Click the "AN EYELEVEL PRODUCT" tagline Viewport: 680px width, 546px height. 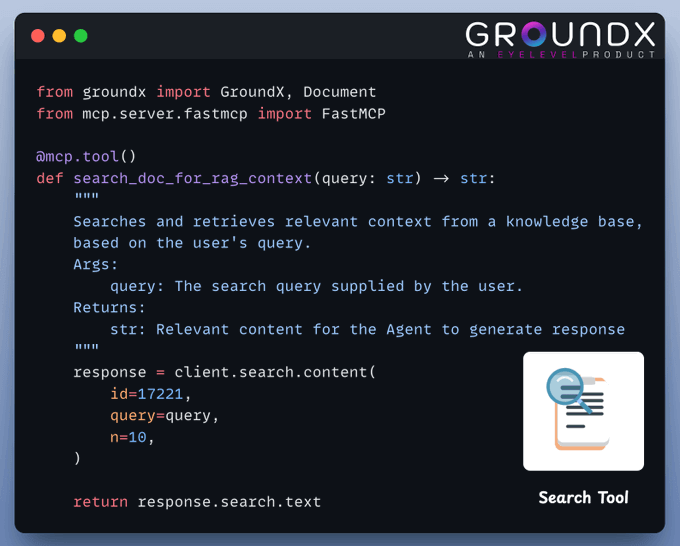[561, 55]
